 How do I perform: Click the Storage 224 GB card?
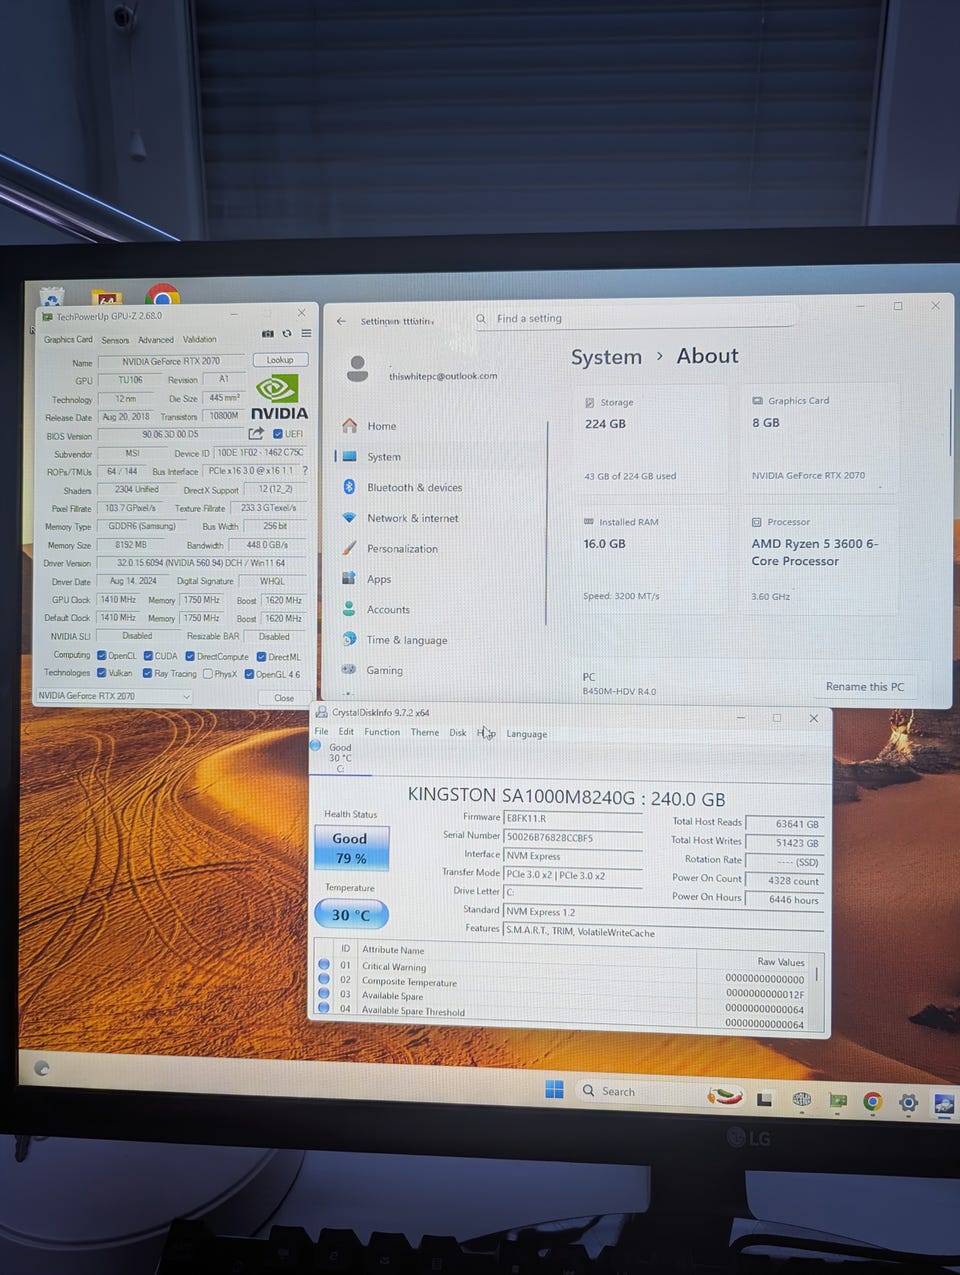[651, 438]
